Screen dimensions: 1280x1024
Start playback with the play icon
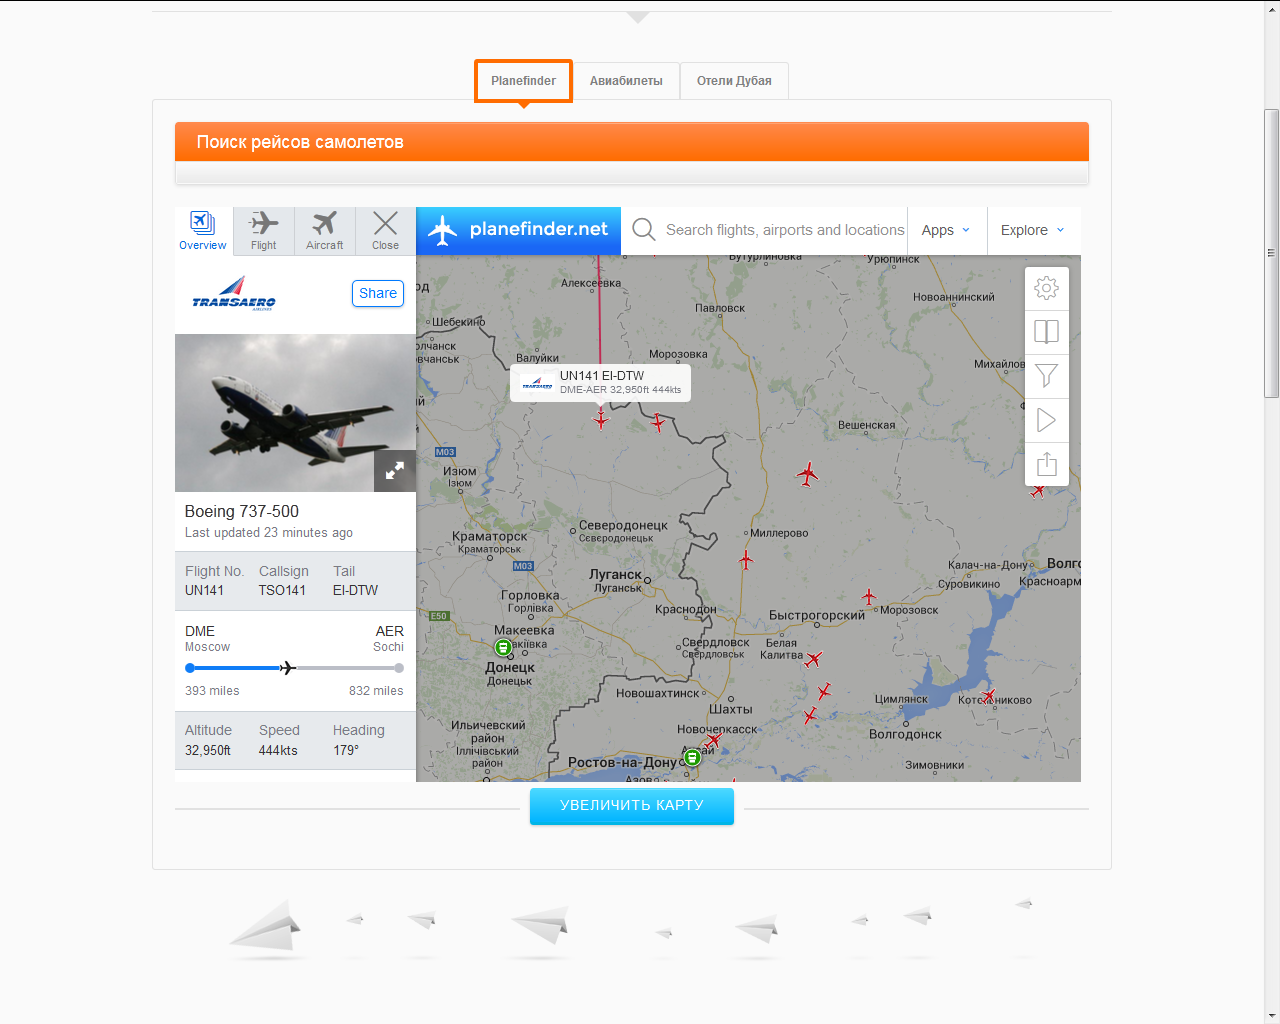tap(1047, 420)
